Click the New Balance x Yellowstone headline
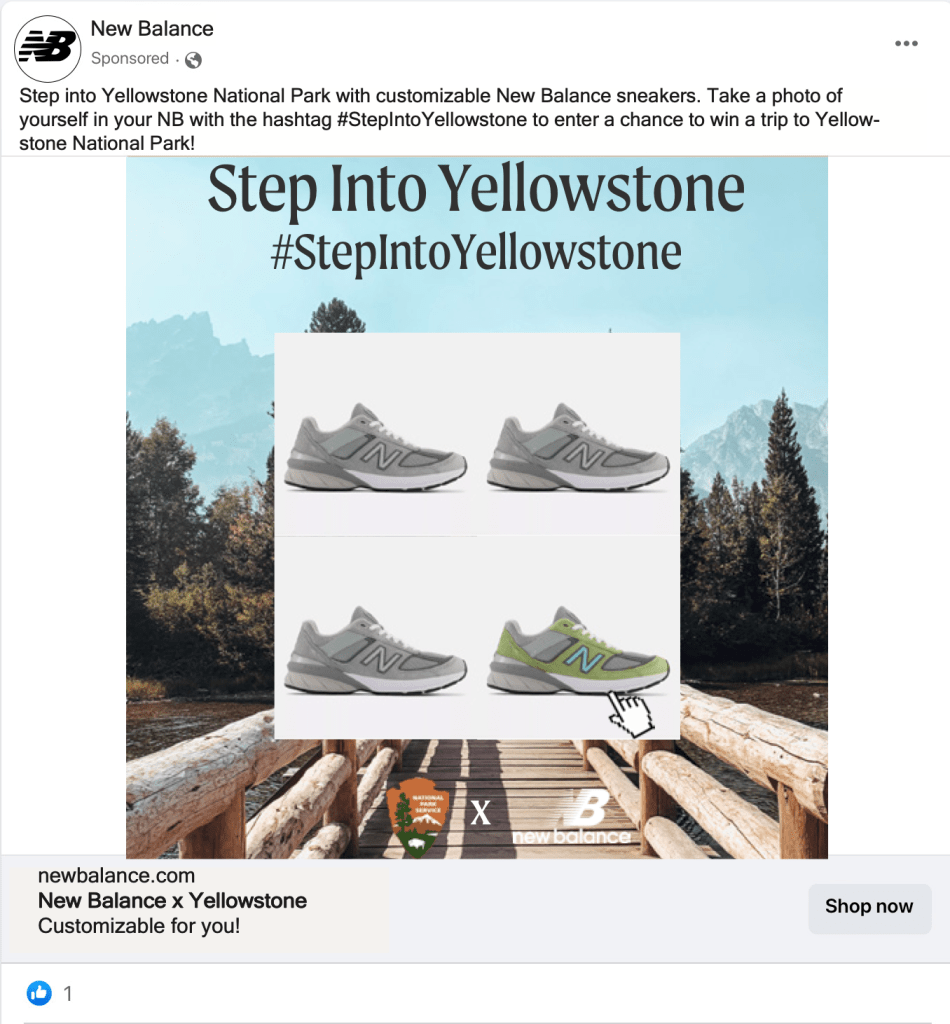Viewport: 950px width, 1024px height. (x=172, y=900)
